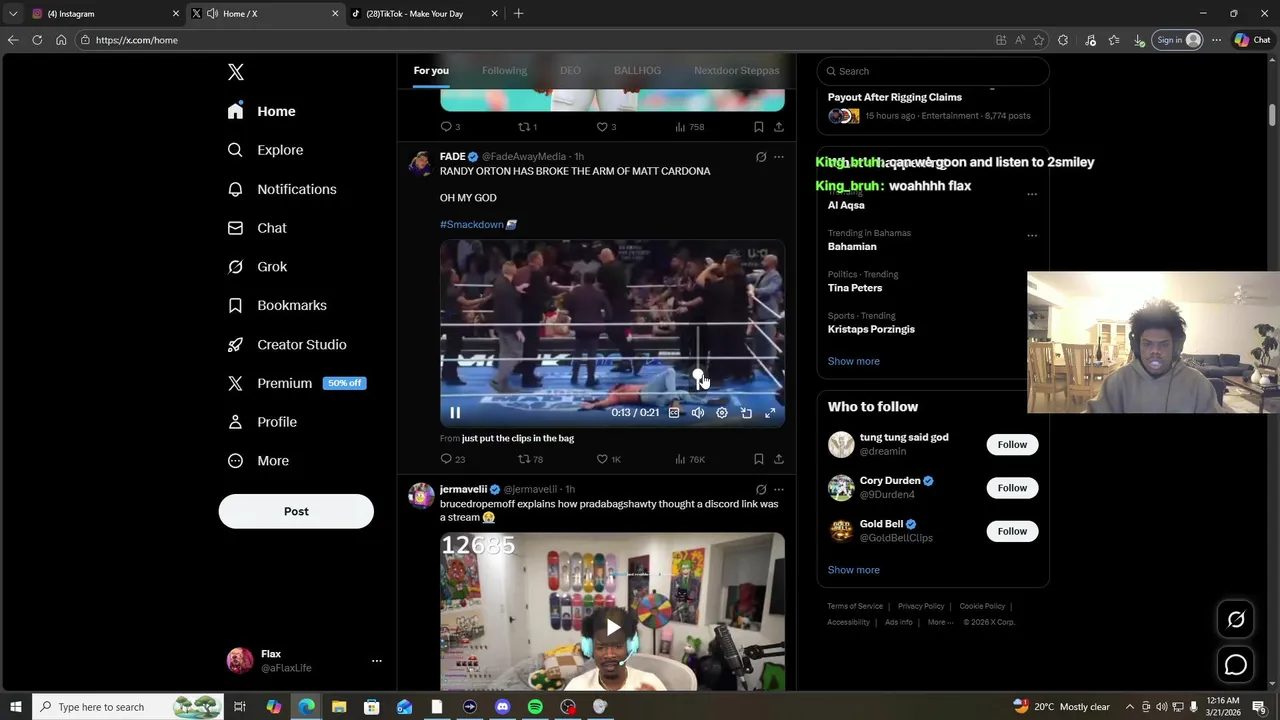This screenshot has height=720, width=1280.
Task: Repost the top post with 1 repost
Action: coord(527,127)
